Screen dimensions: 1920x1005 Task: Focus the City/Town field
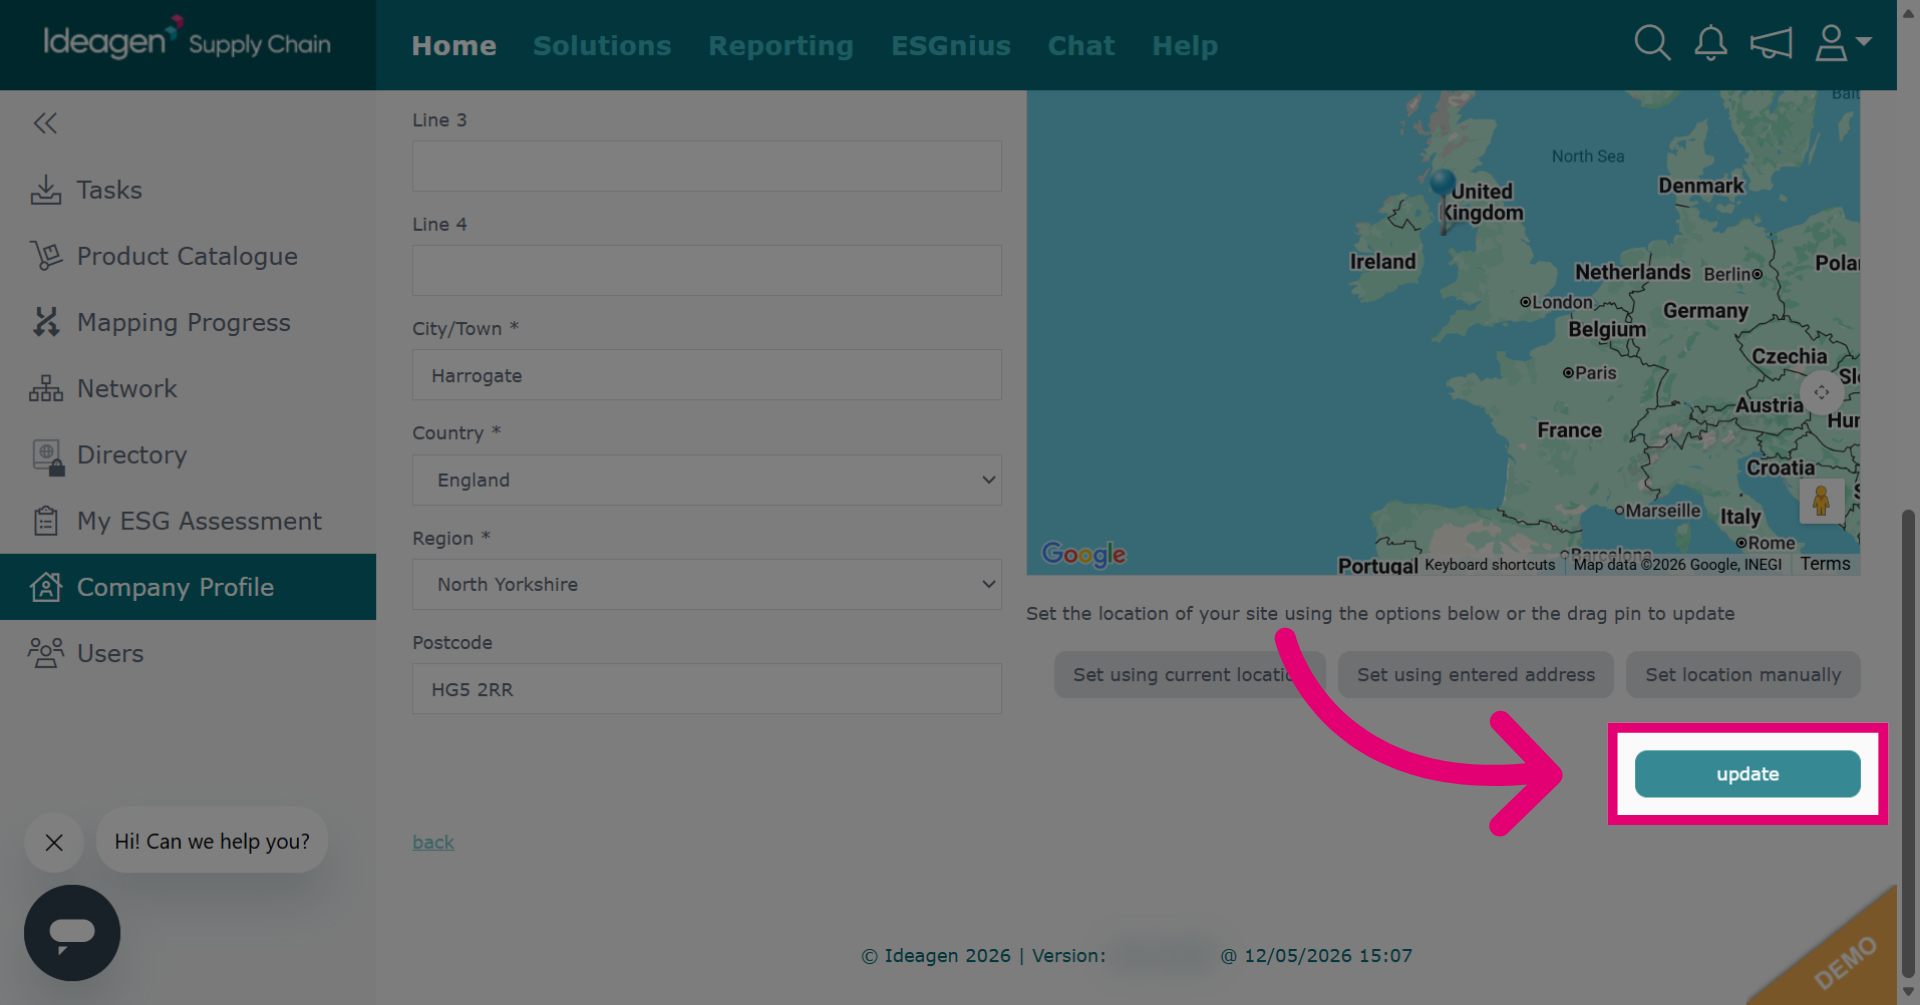click(707, 375)
